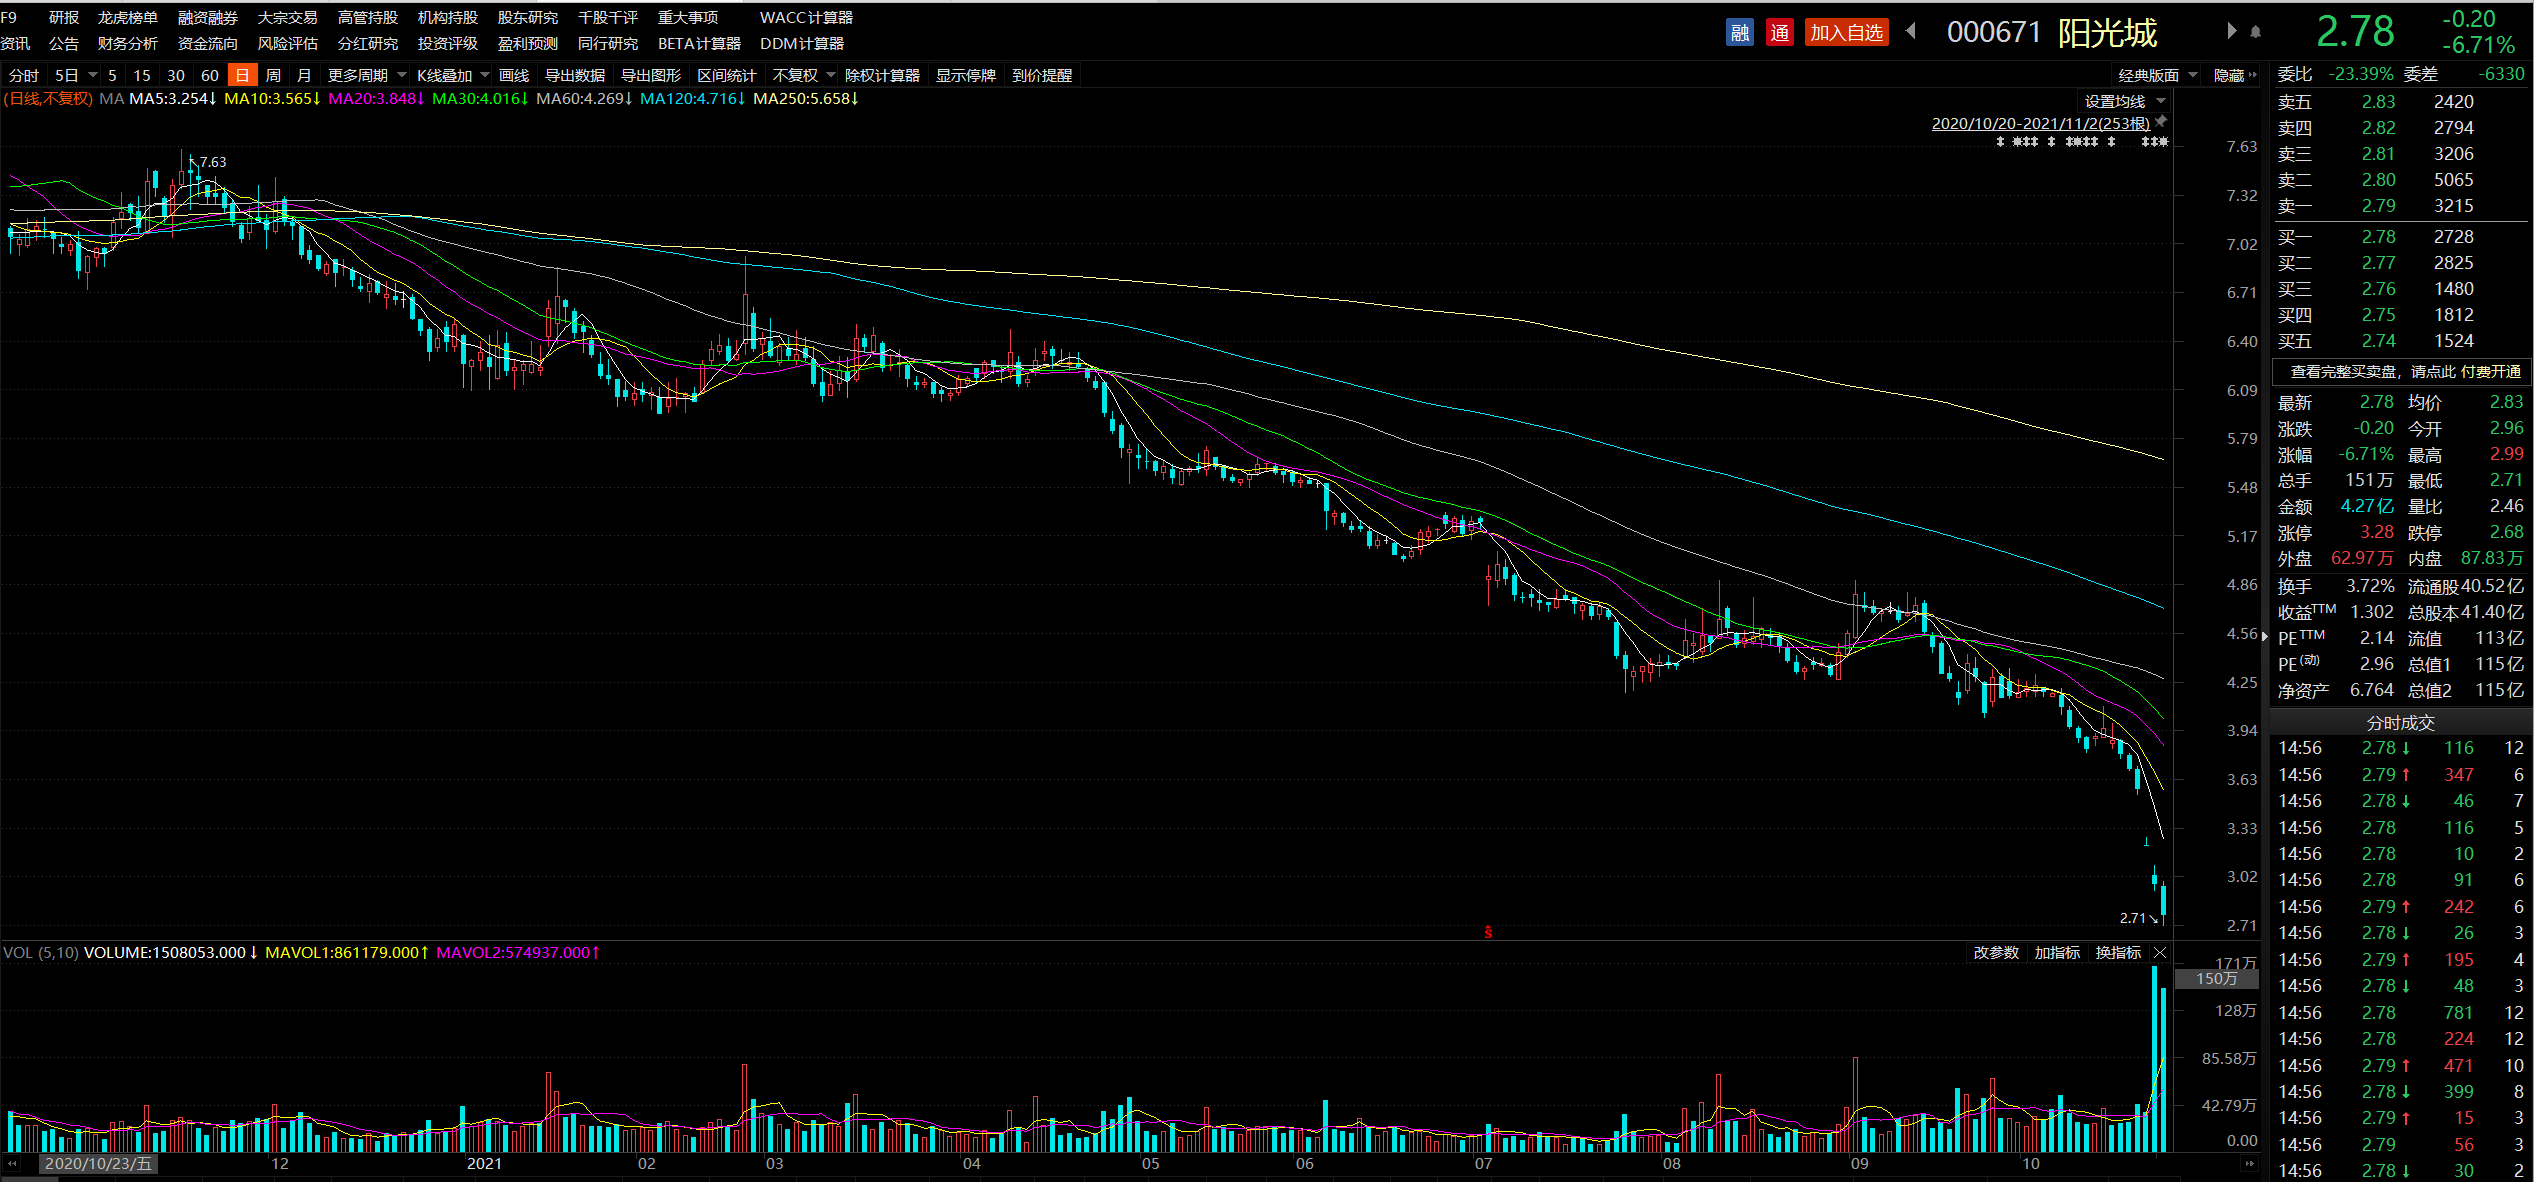
Task: Close the VOL indicator panel
Action: (2160, 952)
